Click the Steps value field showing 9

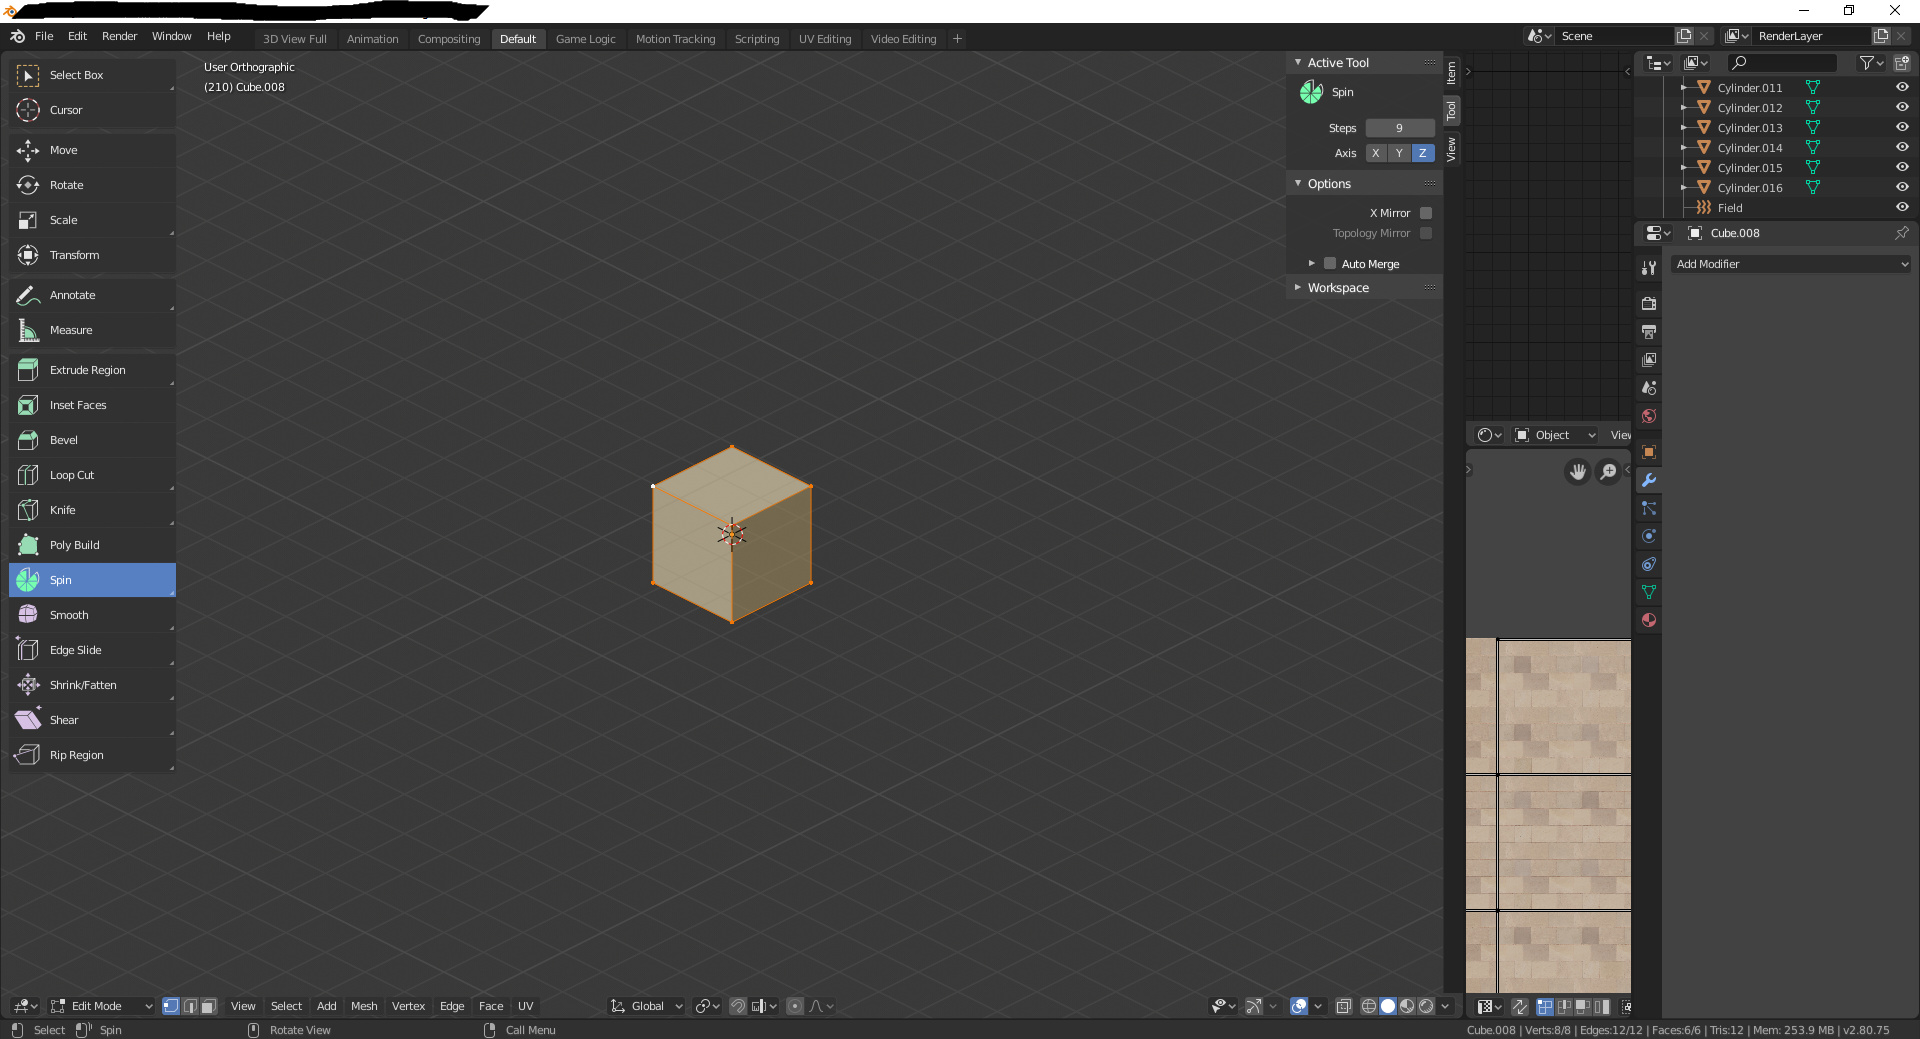1399,128
